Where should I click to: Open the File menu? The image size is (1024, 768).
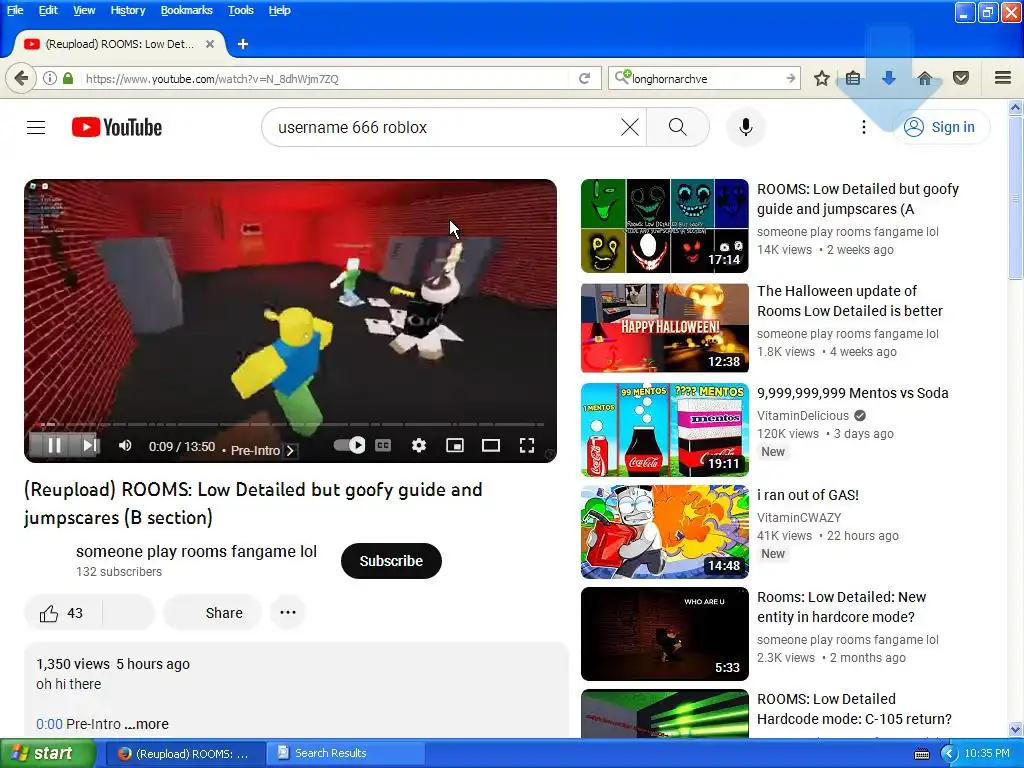pos(14,10)
